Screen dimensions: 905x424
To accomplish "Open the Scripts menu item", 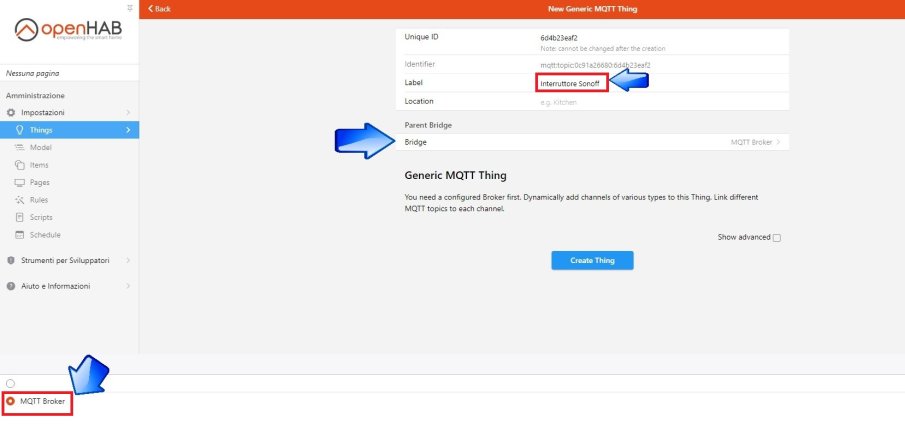I will click(69, 217).
